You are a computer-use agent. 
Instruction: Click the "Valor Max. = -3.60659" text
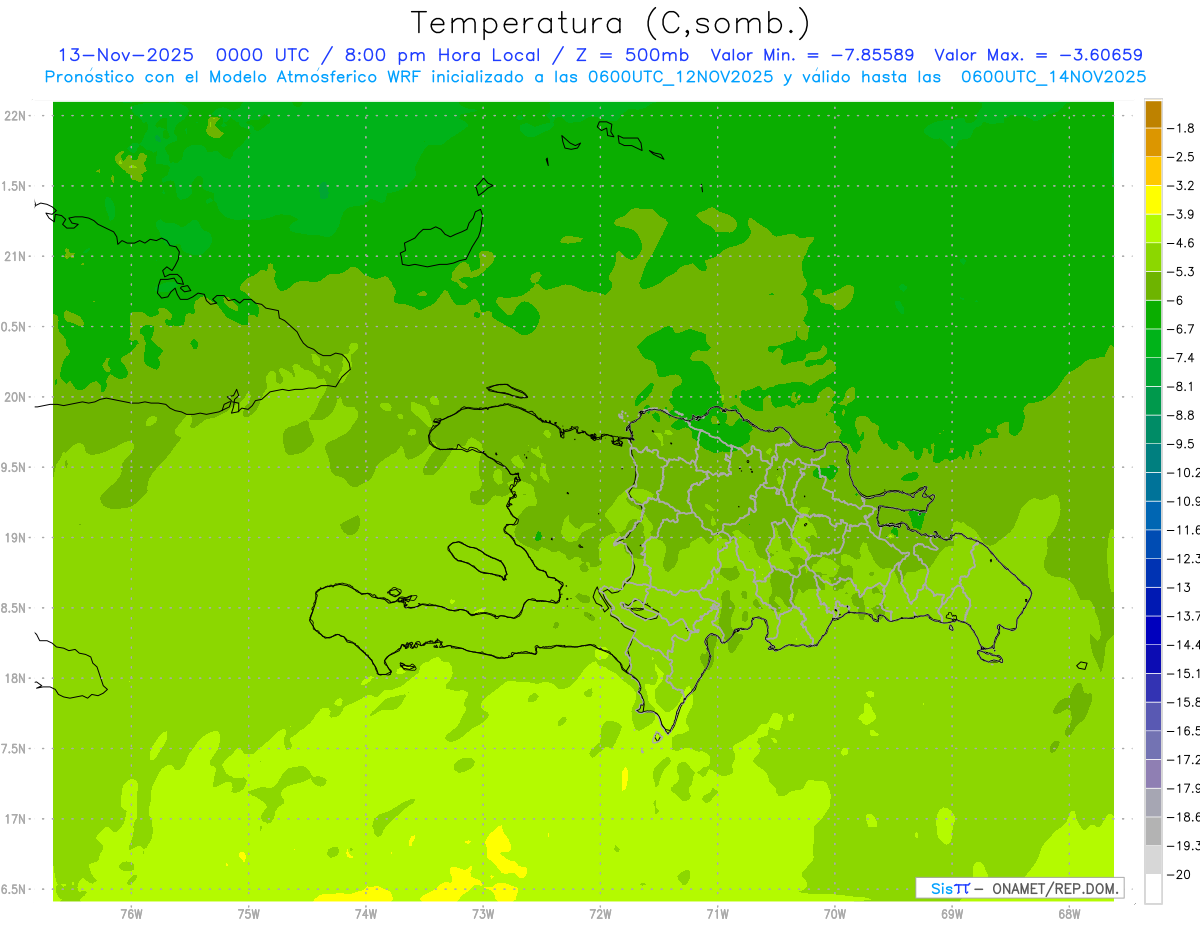coord(1038,55)
